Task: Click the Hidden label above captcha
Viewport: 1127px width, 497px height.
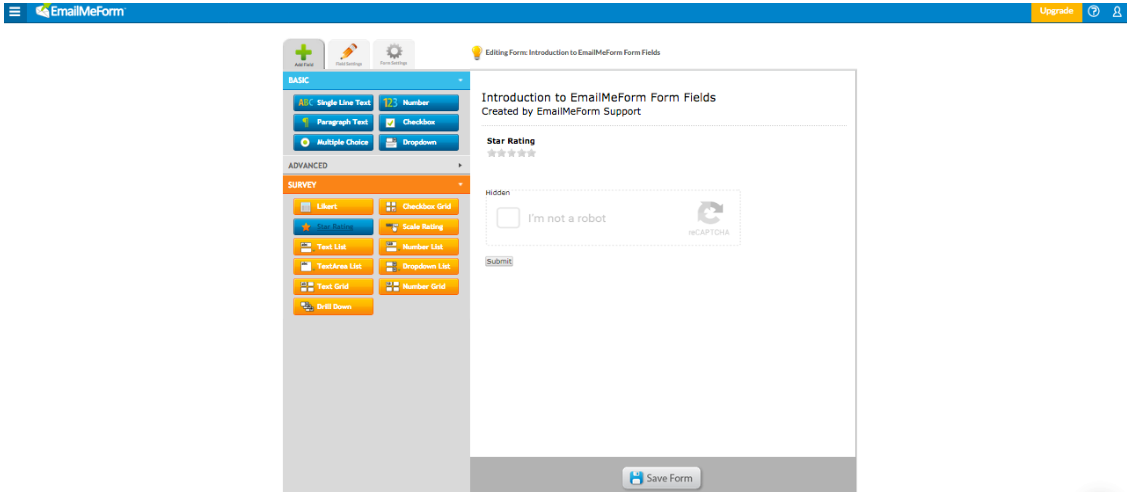Action: pos(497,193)
